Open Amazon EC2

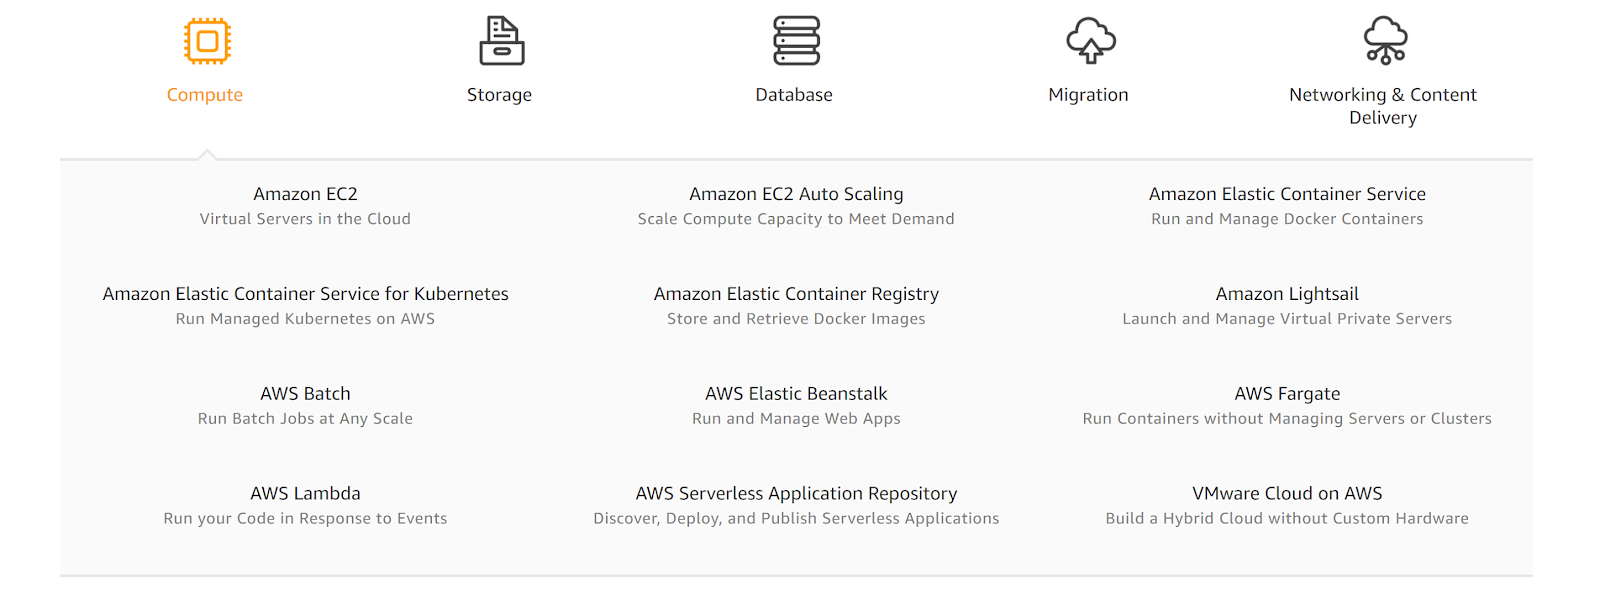click(x=305, y=193)
